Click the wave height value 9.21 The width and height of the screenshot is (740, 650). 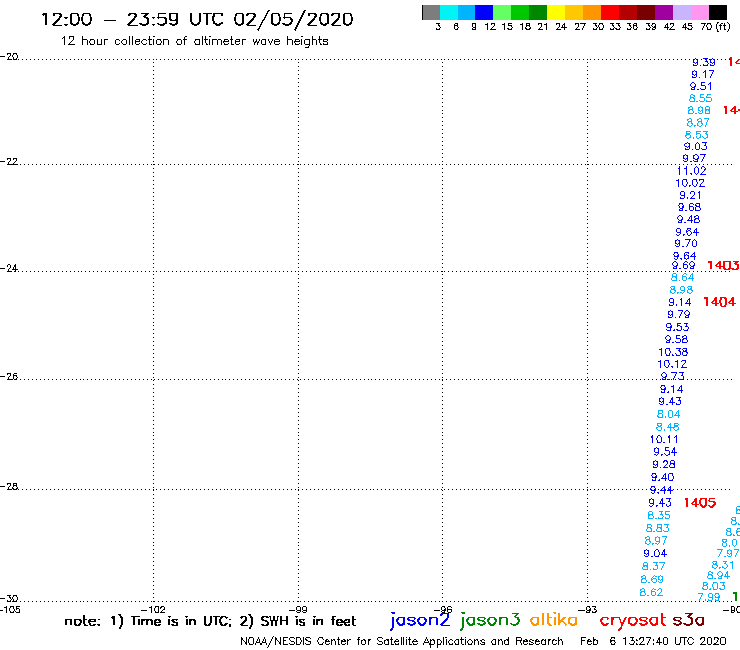[690, 195]
